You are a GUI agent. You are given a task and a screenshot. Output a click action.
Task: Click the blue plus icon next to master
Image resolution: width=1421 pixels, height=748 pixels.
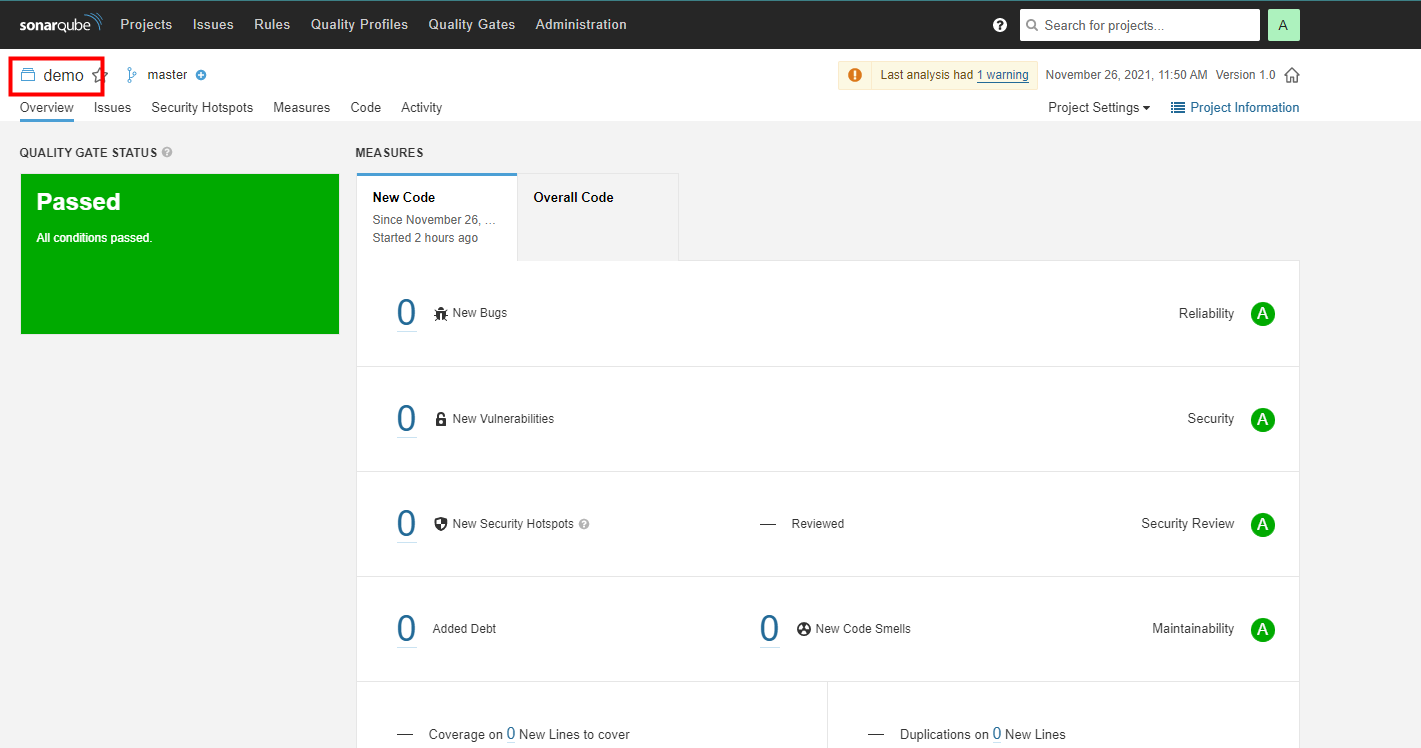pyautogui.click(x=201, y=75)
